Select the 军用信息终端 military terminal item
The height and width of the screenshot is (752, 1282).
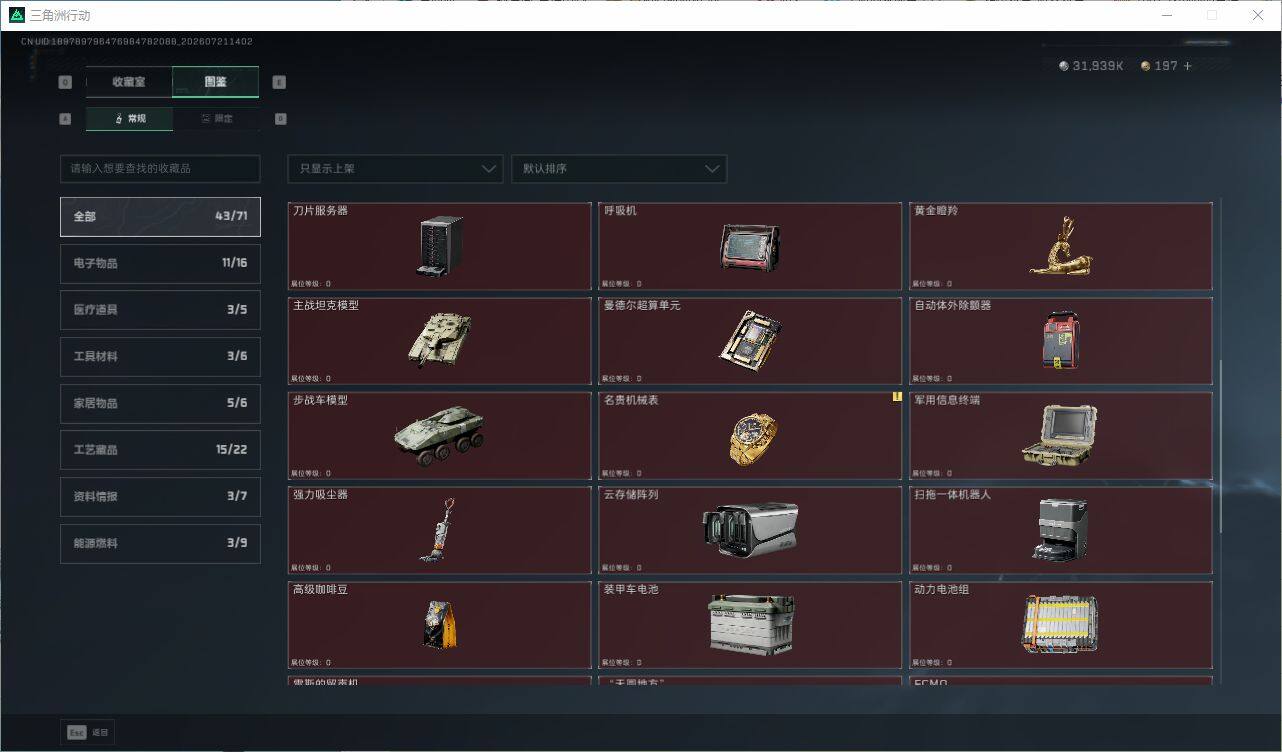[1061, 435]
